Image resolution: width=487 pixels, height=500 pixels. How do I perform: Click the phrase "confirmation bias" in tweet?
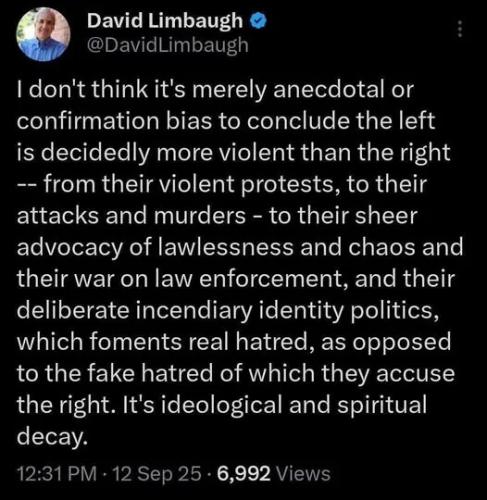[114, 121]
